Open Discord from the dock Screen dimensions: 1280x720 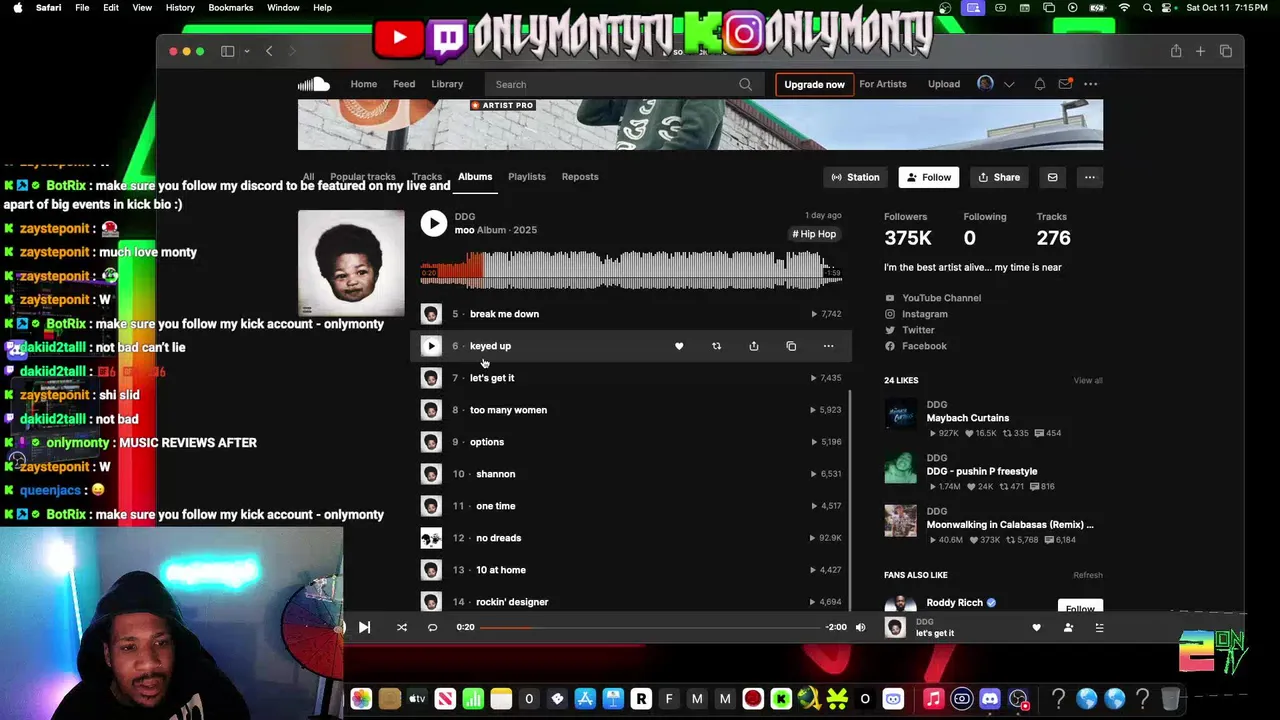coord(990,699)
